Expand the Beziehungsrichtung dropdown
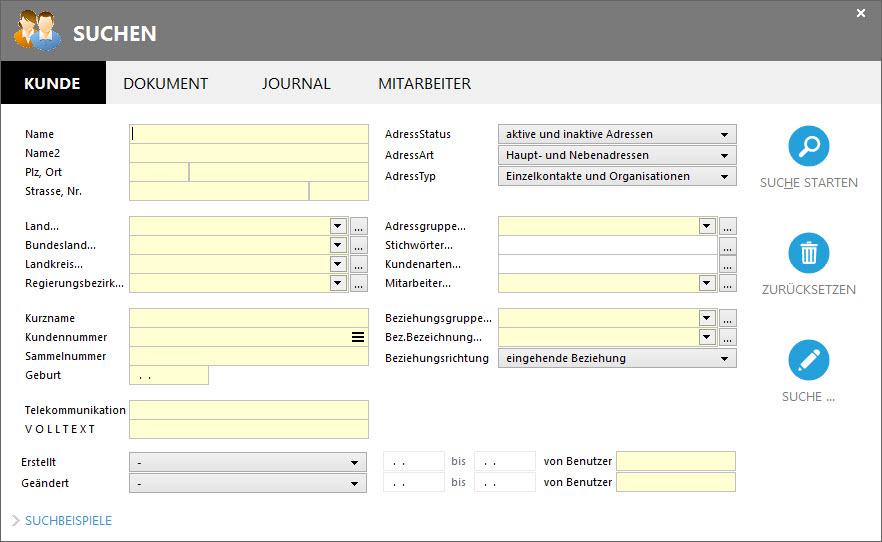The width and height of the screenshot is (882, 542). point(616,358)
